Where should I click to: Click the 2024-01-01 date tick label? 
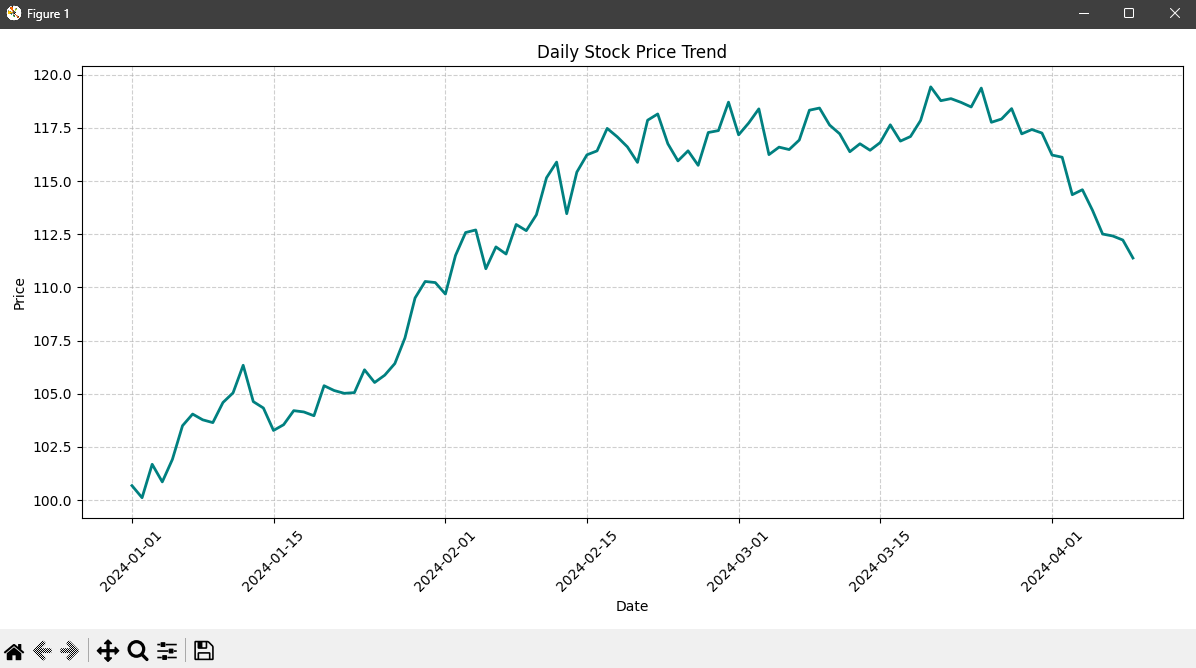point(130,562)
